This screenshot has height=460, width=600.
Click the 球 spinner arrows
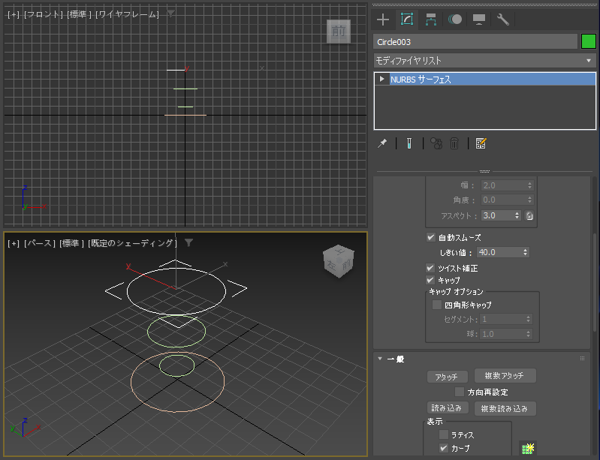(x=528, y=334)
